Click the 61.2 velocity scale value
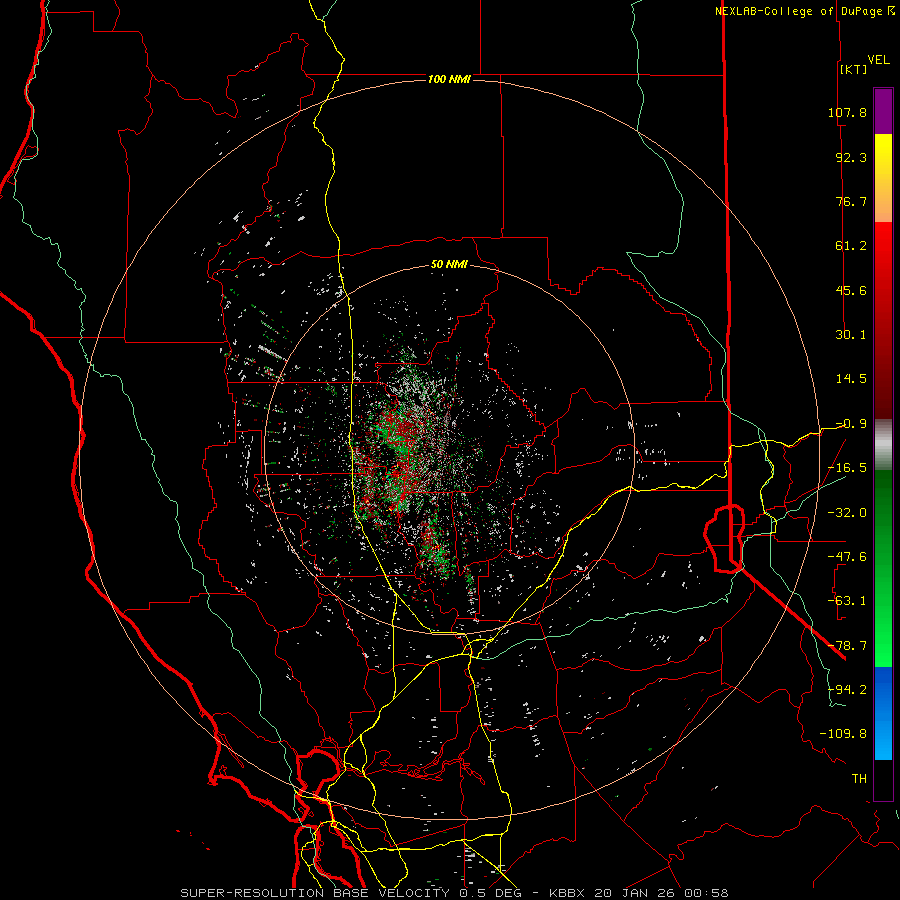The image size is (900, 900). (851, 246)
